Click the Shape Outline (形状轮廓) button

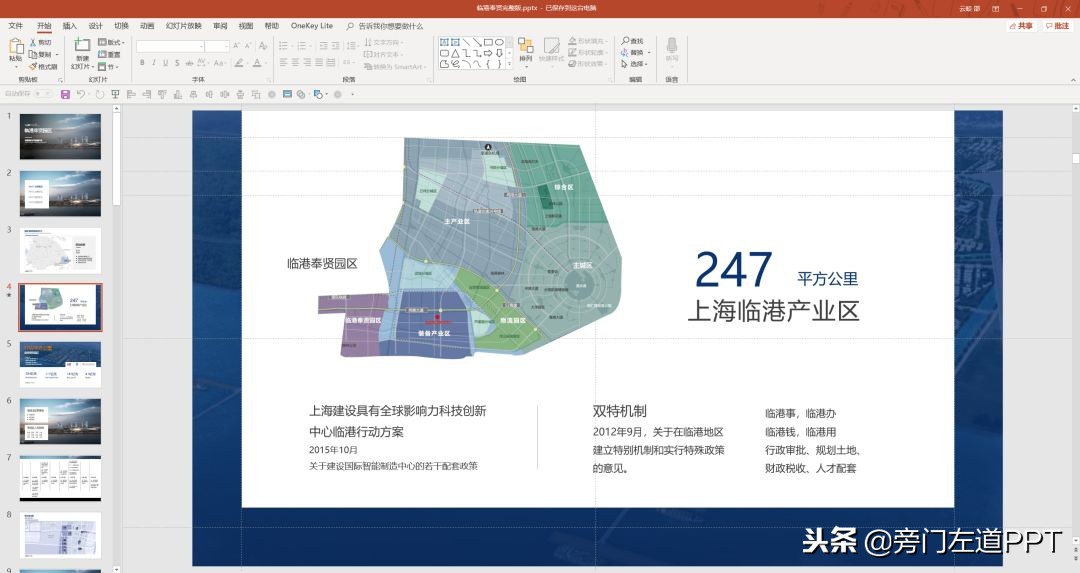pos(587,52)
